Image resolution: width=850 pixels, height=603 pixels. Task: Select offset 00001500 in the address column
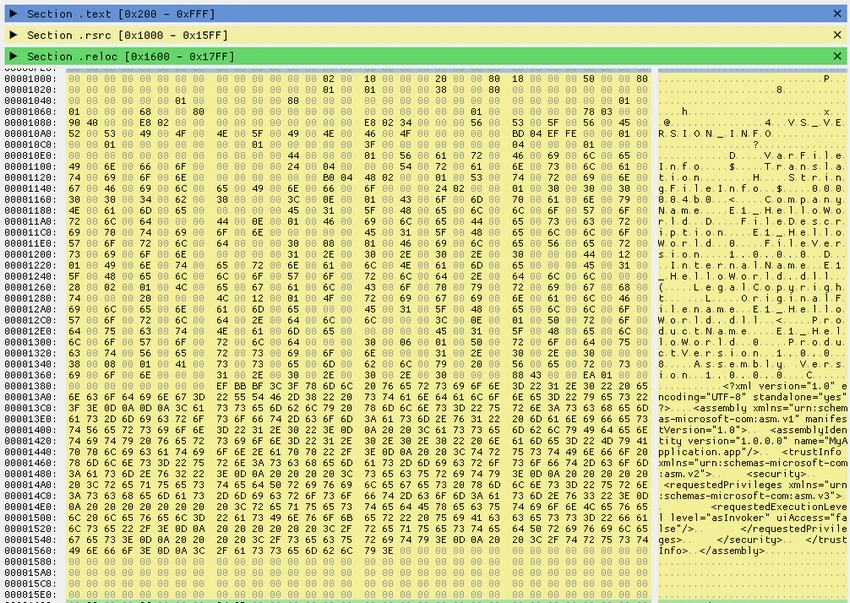pos(30,518)
